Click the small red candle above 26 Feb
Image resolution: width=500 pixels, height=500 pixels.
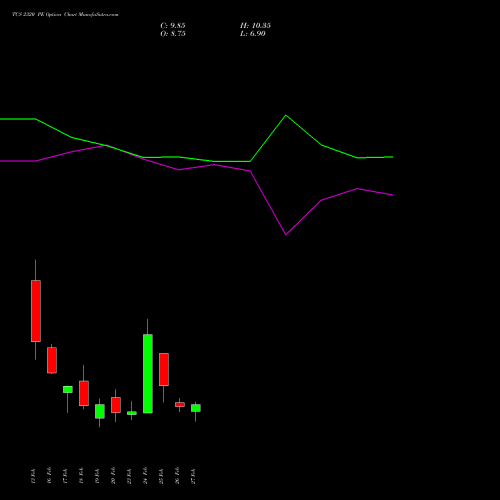180,405
